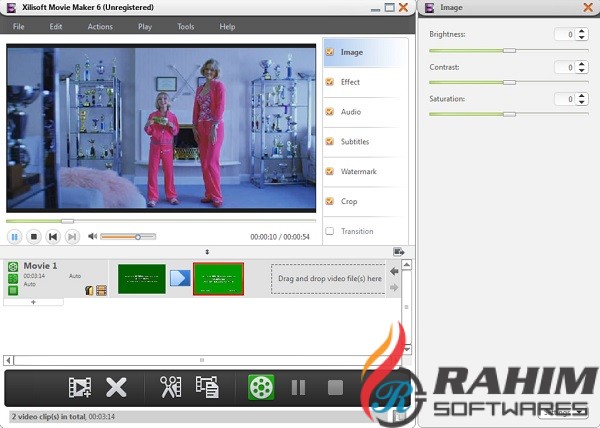This screenshot has height=428, width=600.
Task: Open the Actions menu
Action: (100, 26)
